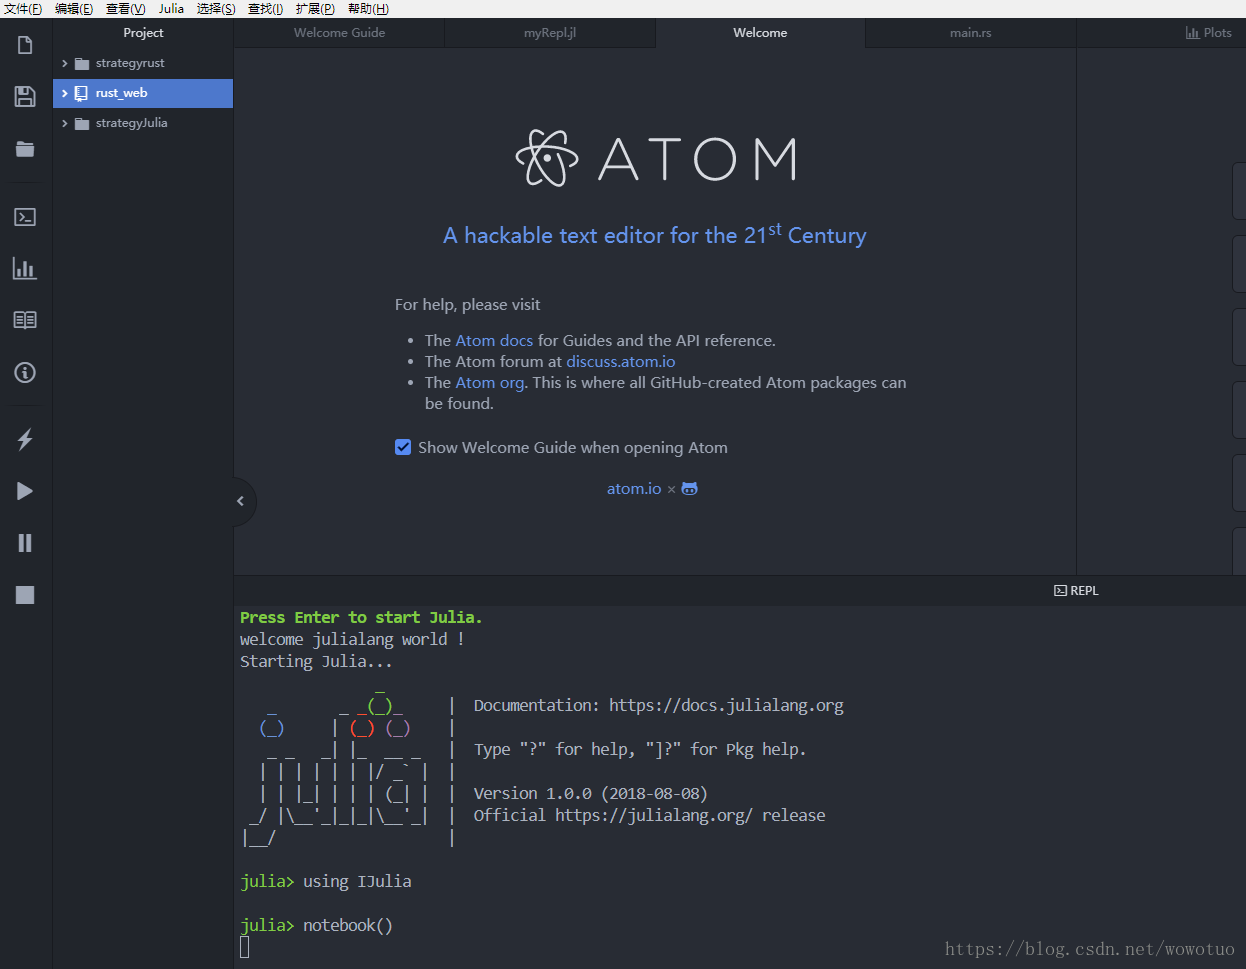1246x969 pixels.
Task: Click the info circle icon in toolbar
Action: pos(25,373)
